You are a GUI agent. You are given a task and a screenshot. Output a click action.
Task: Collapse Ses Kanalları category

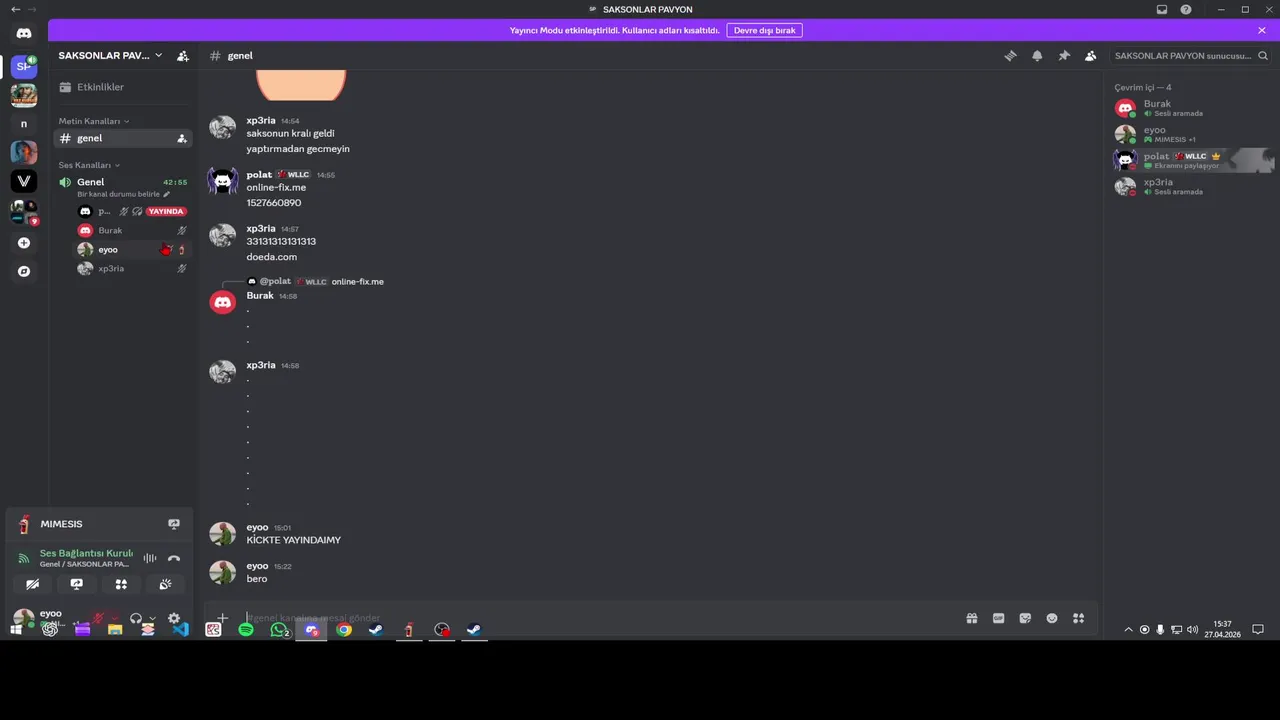click(x=89, y=165)
